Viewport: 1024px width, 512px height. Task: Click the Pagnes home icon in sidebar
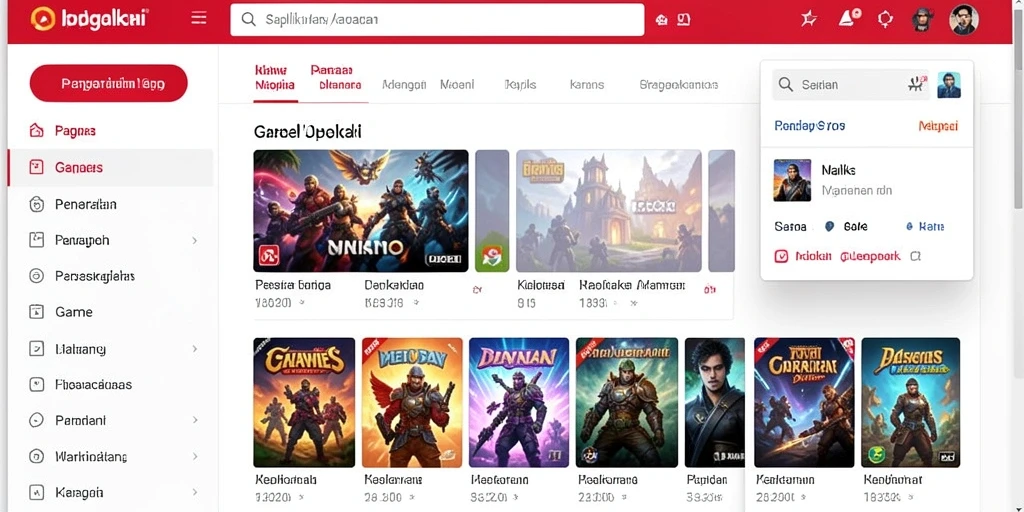point(37,131)
